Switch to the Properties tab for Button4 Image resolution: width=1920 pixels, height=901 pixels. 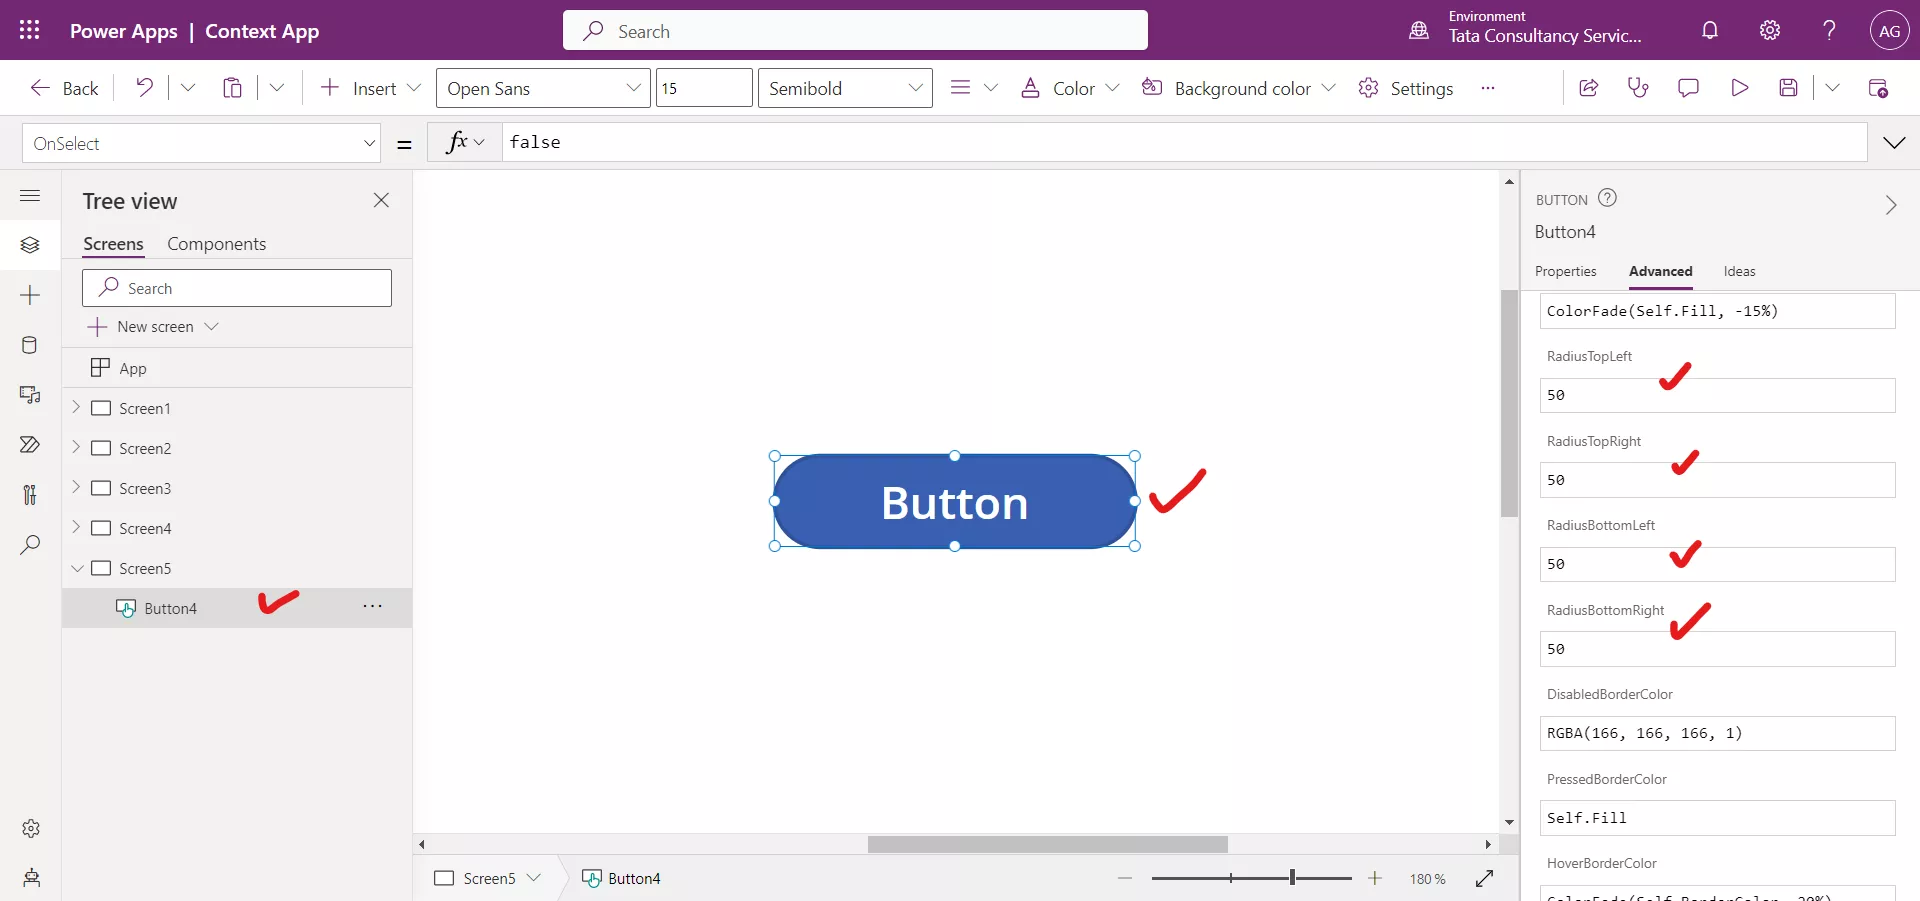(x=1565, y=272)
